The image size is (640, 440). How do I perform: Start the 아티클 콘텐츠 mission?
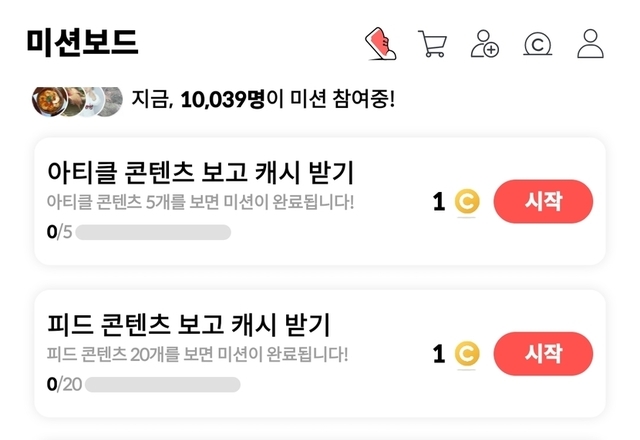[543, 201]
